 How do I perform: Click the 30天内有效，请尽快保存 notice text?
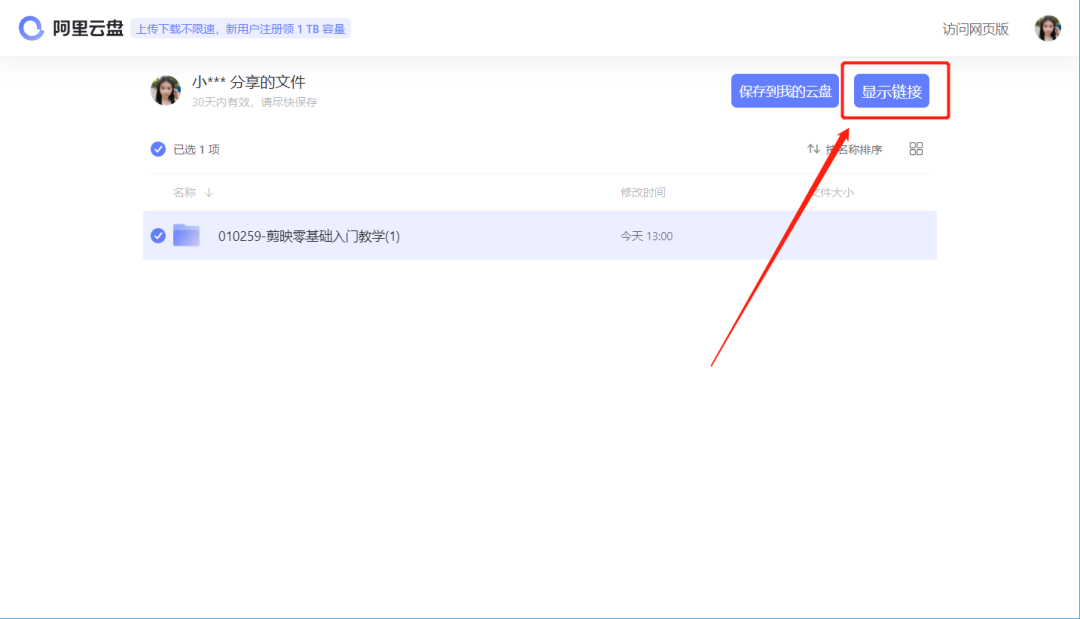coord(254,102)
